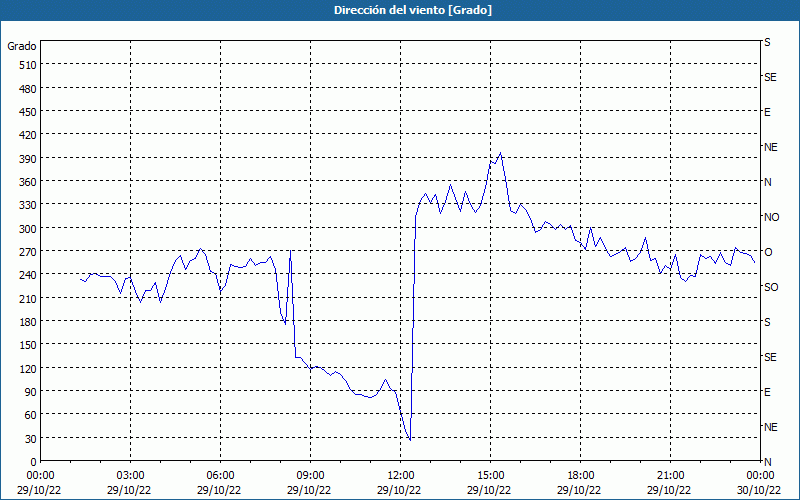This screenshot has height=500, width=800.
Task: Choose the 210 y-axis value
Action: (x=28, y=298)
